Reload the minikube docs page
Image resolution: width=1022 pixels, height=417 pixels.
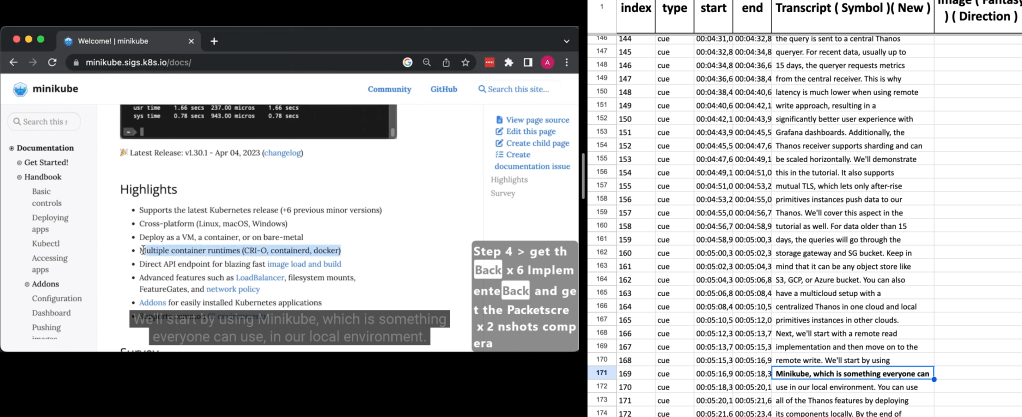click(52, 63)
